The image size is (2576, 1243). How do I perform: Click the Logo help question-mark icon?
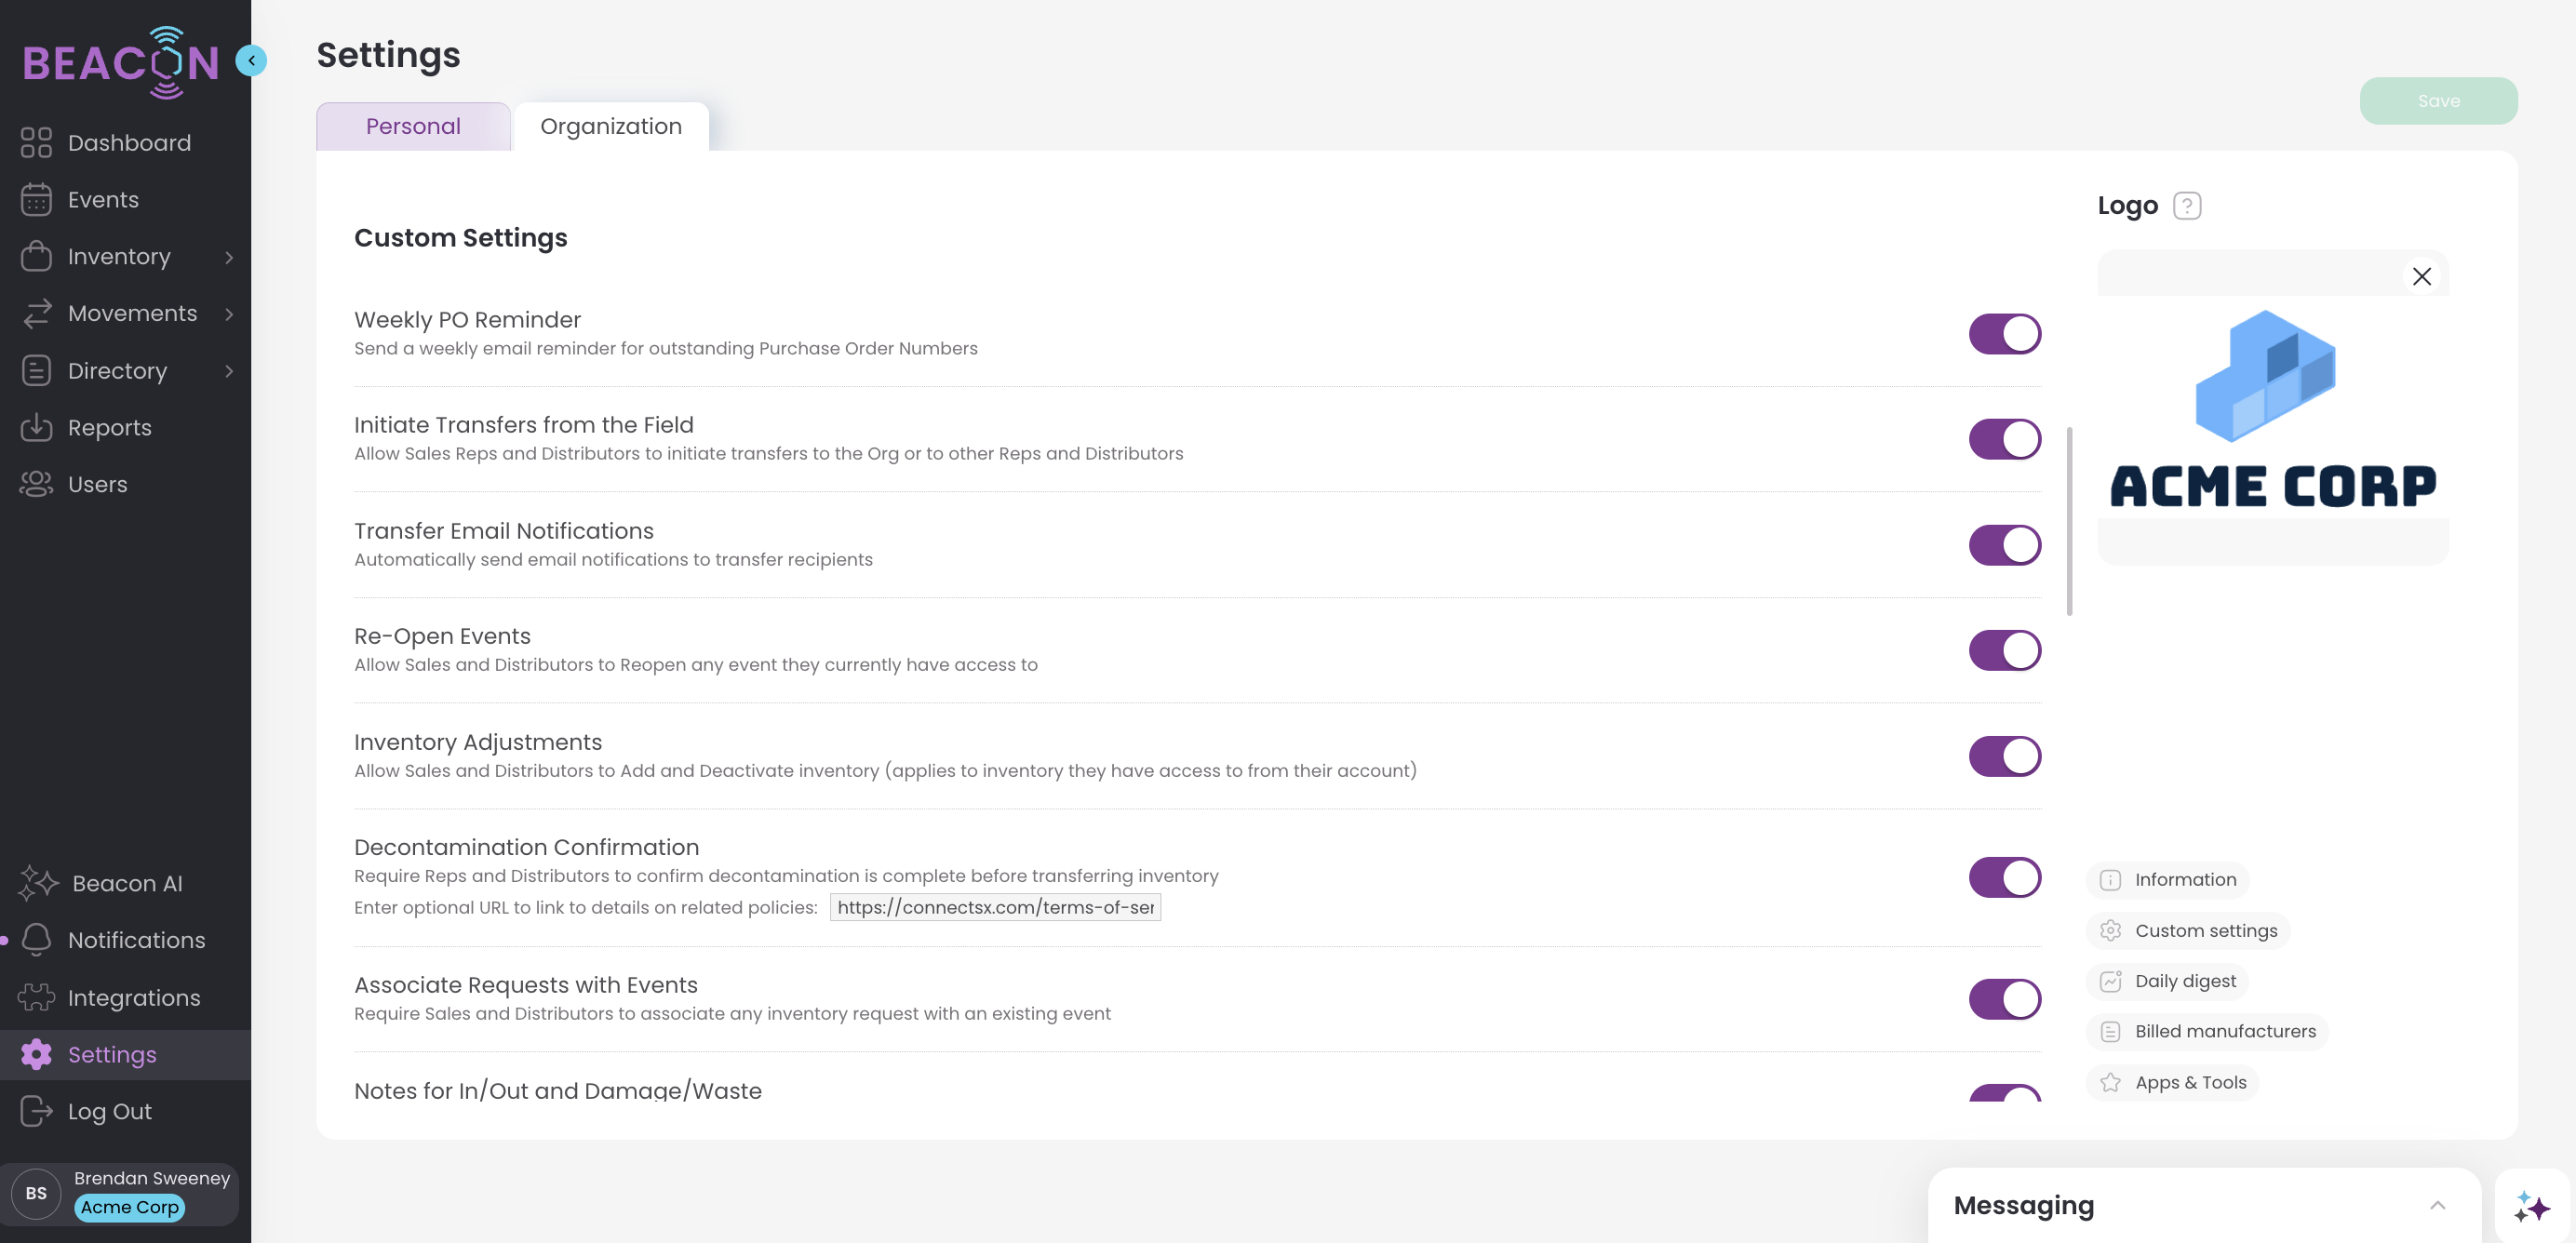(2187, 206)
